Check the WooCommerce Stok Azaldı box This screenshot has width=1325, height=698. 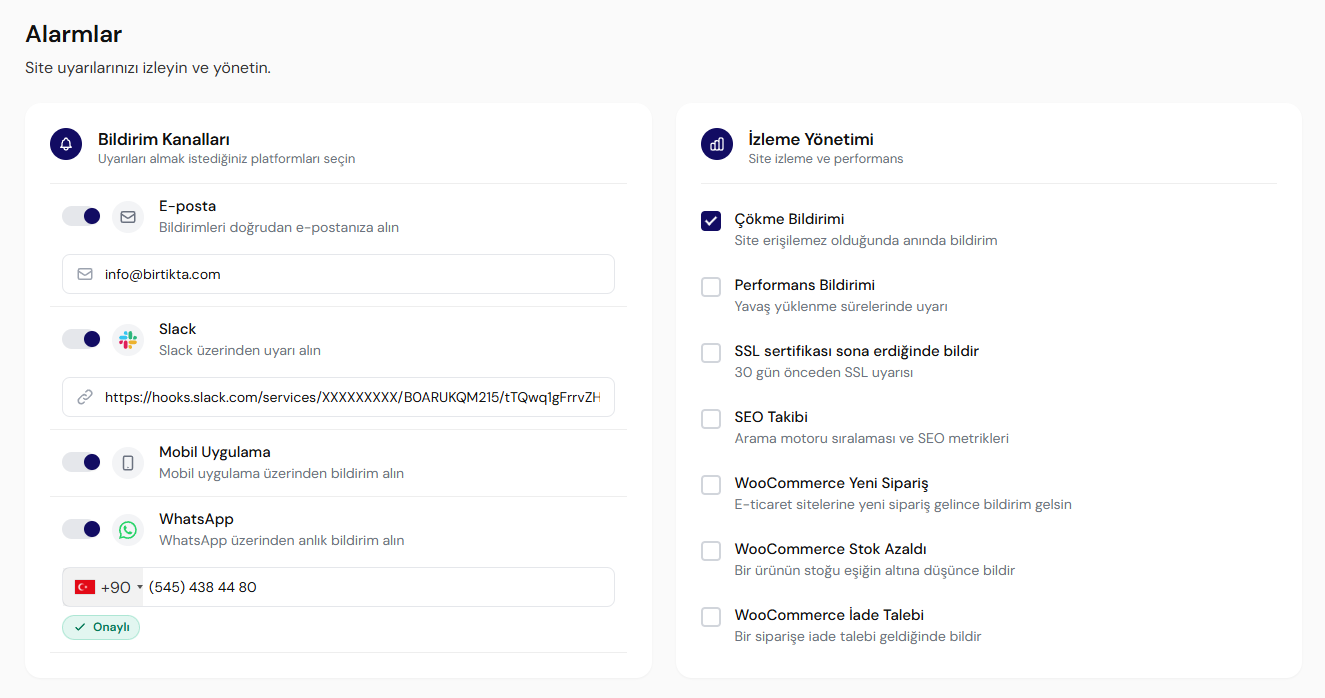tap(711, 551)
